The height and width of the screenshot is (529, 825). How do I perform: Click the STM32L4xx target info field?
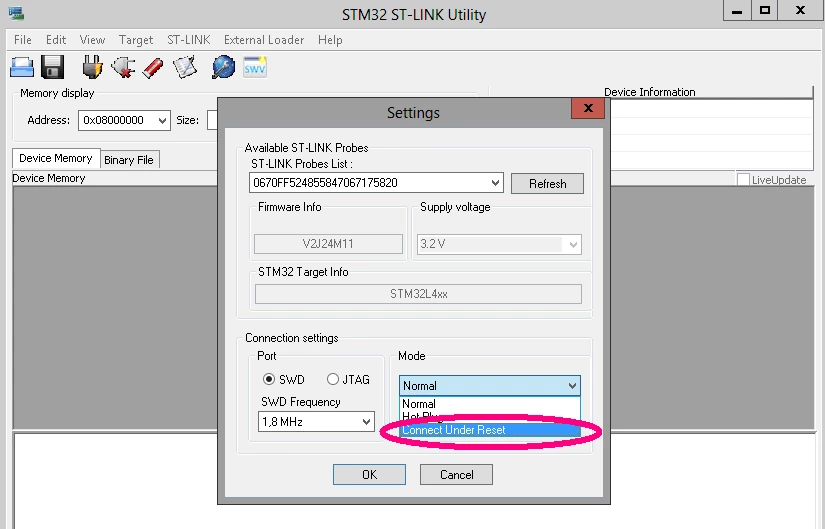(418, 294)
